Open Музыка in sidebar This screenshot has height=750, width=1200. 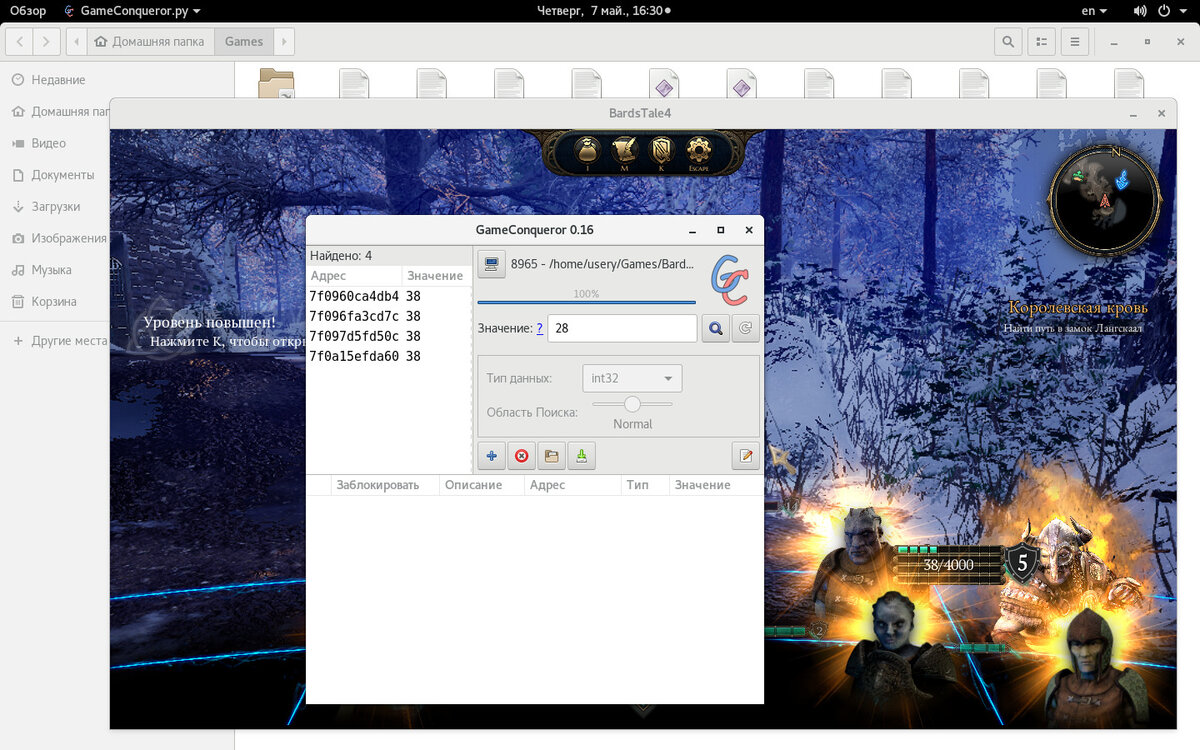(x=51, y=270)
